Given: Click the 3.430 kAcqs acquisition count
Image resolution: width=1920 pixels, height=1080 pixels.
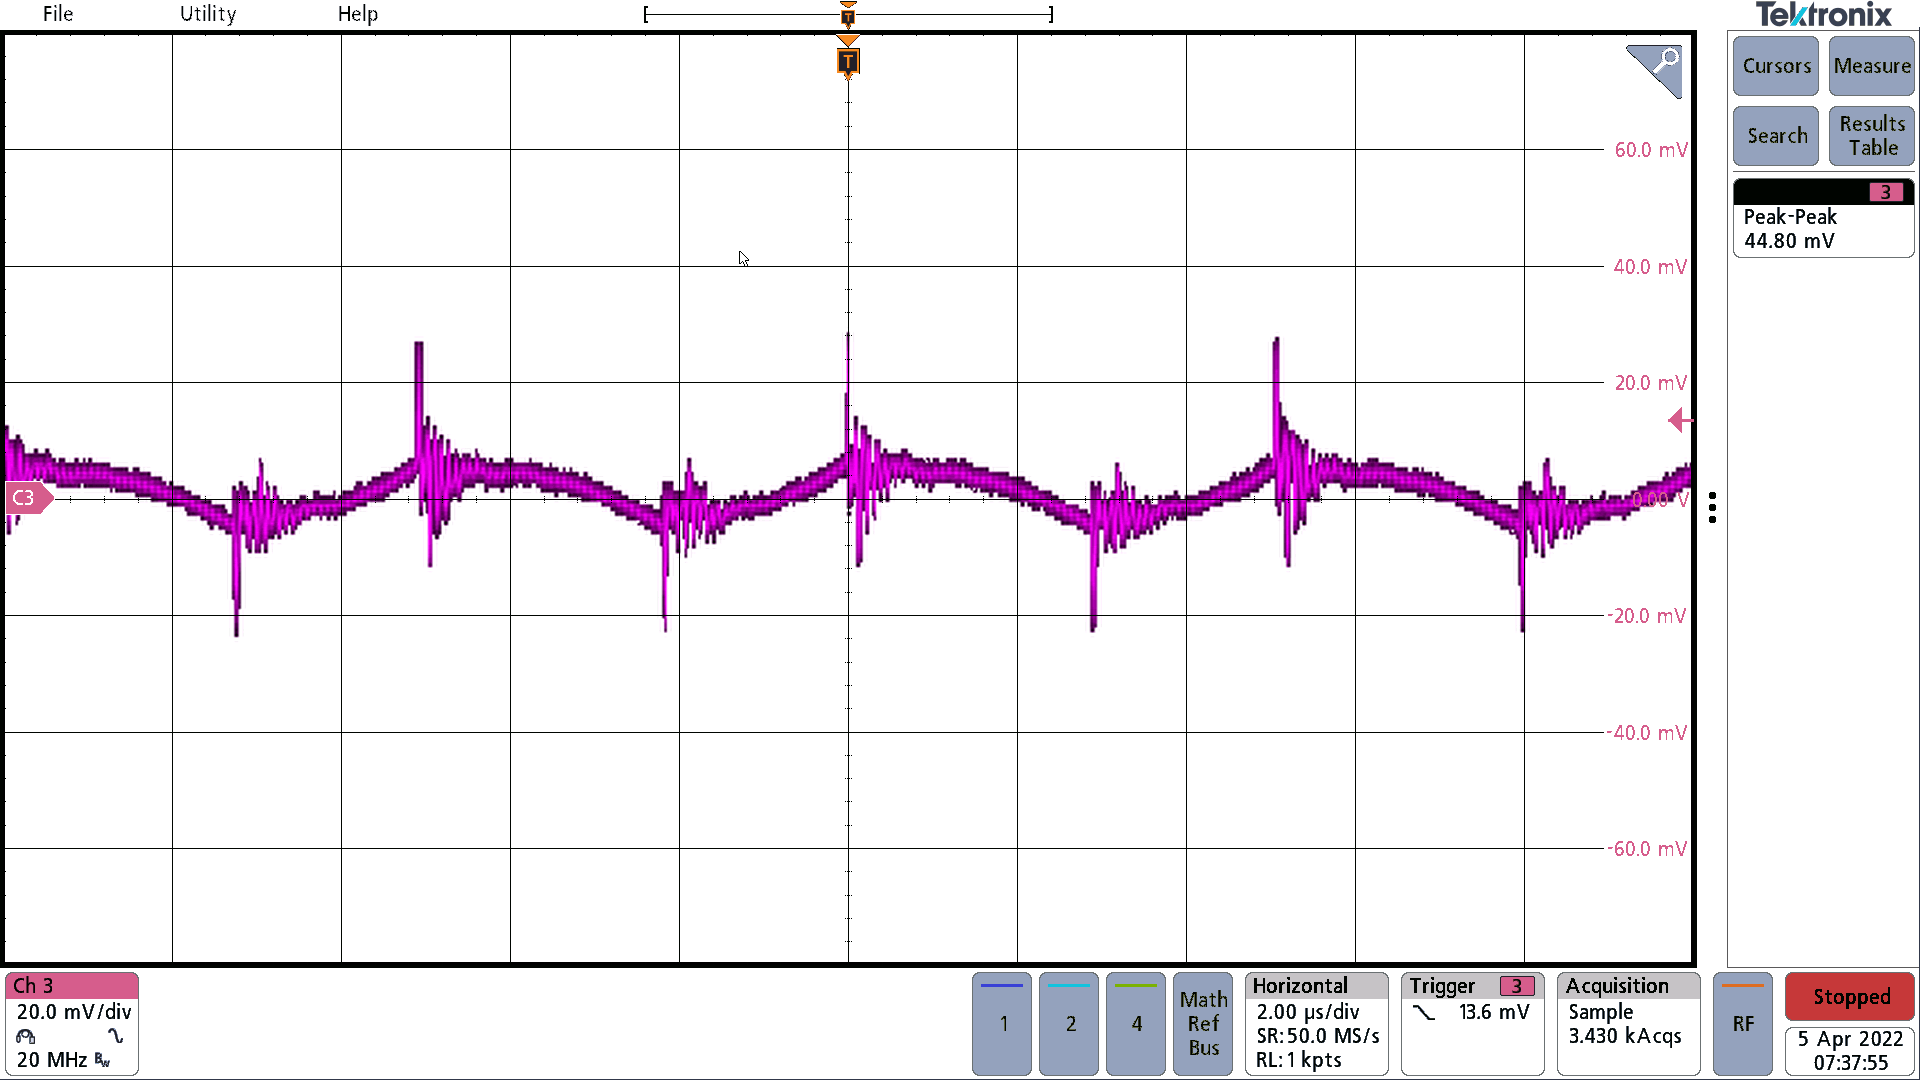Looking at the screenshot, I should pyautogui.click(x=1625, y=1036).
